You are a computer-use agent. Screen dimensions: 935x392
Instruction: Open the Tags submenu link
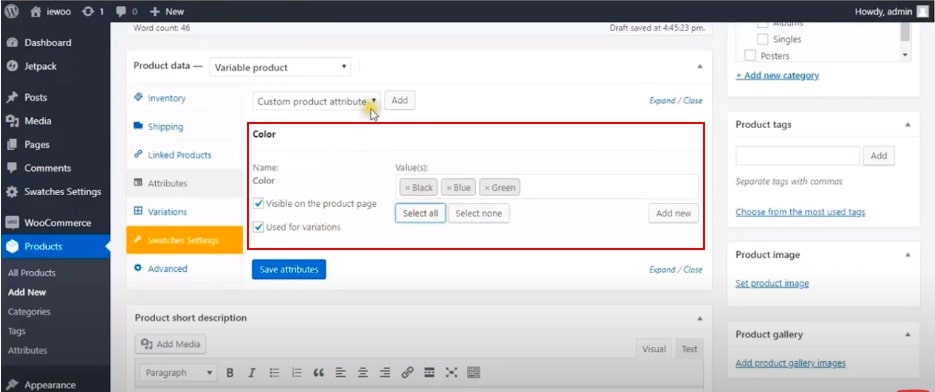[17, 331]
